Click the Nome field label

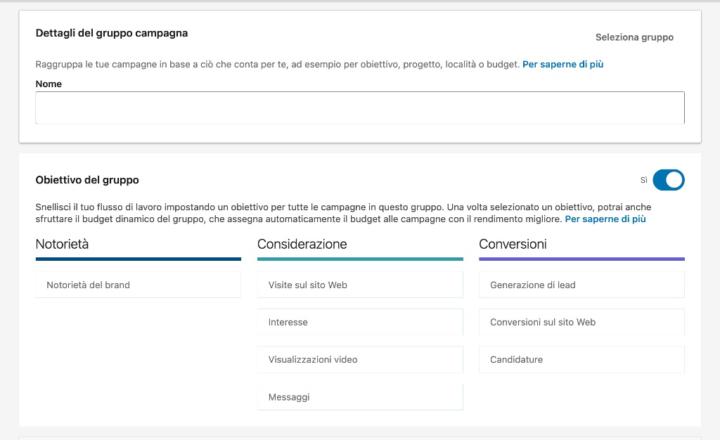coord(48,84)
